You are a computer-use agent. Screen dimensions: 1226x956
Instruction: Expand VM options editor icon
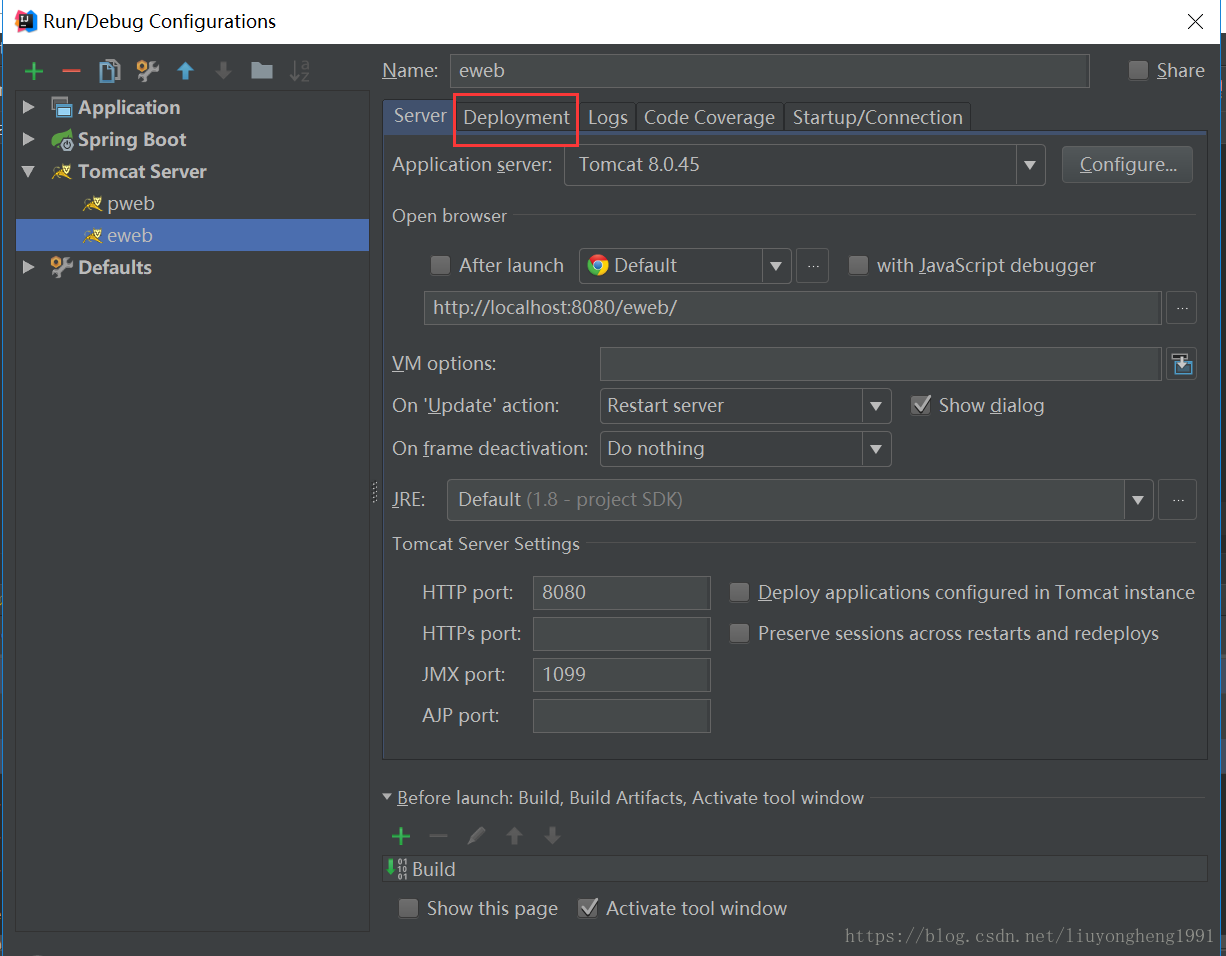point(1183,364)
